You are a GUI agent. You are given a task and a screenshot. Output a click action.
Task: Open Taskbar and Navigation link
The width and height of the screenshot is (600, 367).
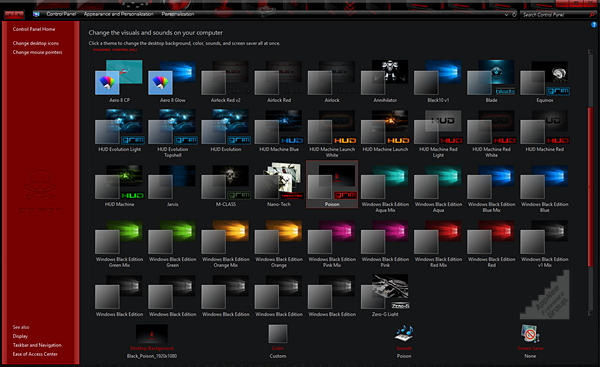click(x=37, y=345)
